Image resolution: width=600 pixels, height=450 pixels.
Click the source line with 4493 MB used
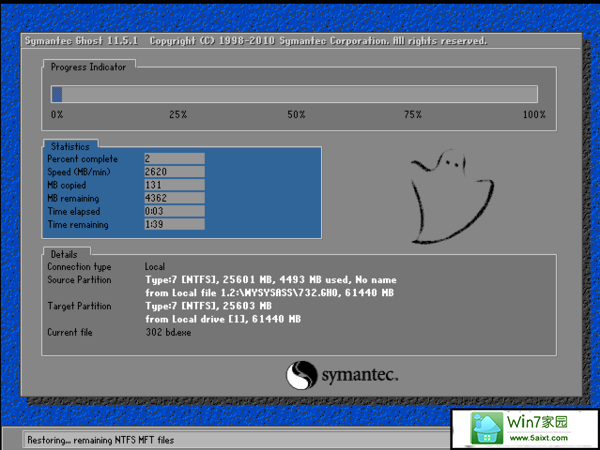(271, 280)
